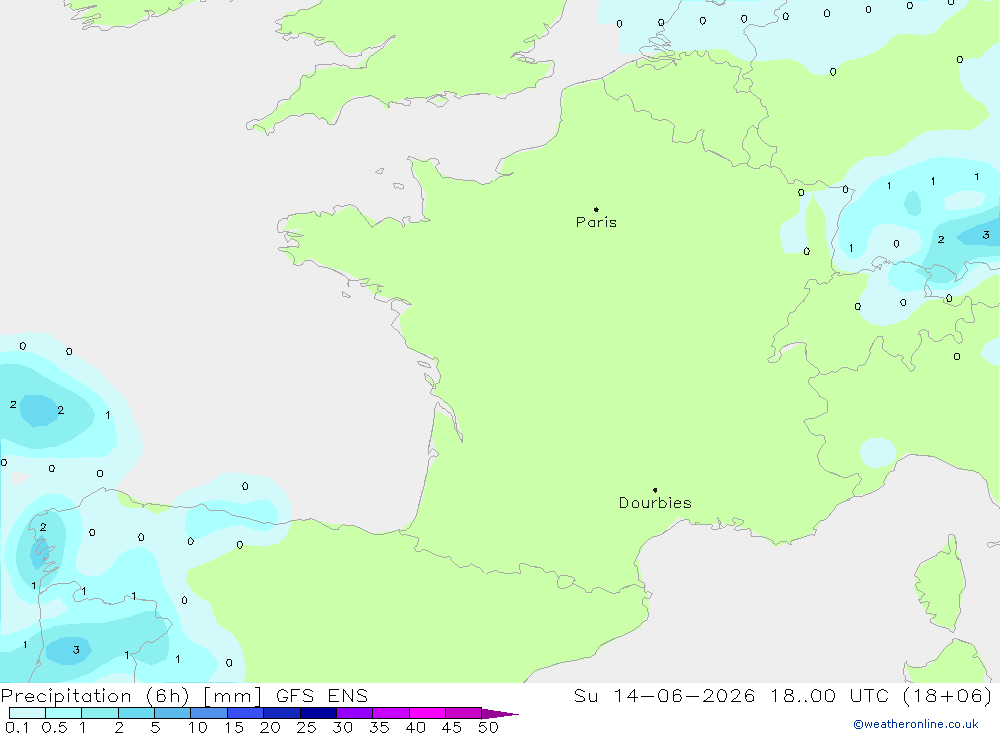Click the '0.5' legend scale value
The image size is (1000, 733).
coord(54,727)
